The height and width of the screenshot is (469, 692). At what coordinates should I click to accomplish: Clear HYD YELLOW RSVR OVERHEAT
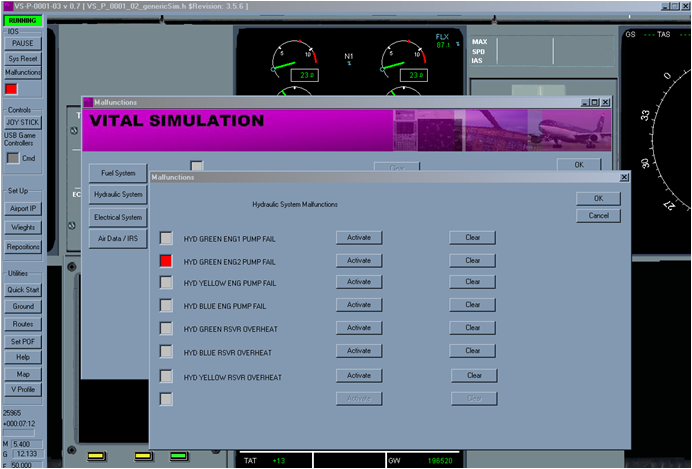pos(474,375)
